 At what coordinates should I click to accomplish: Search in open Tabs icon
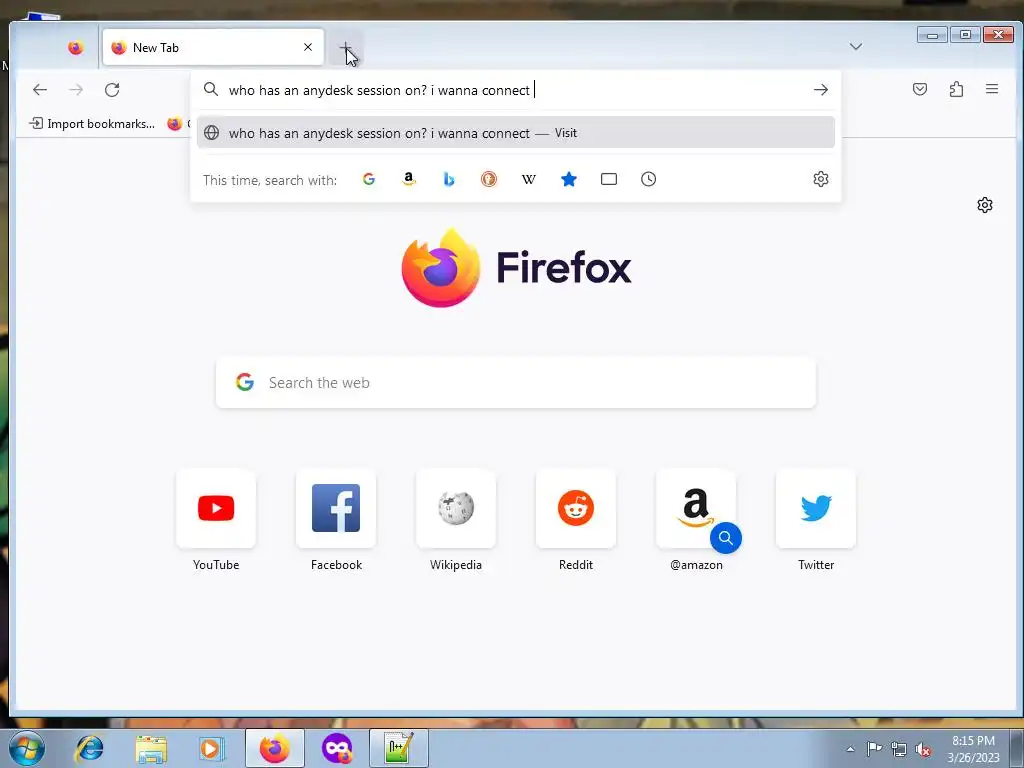coord(609,179)
